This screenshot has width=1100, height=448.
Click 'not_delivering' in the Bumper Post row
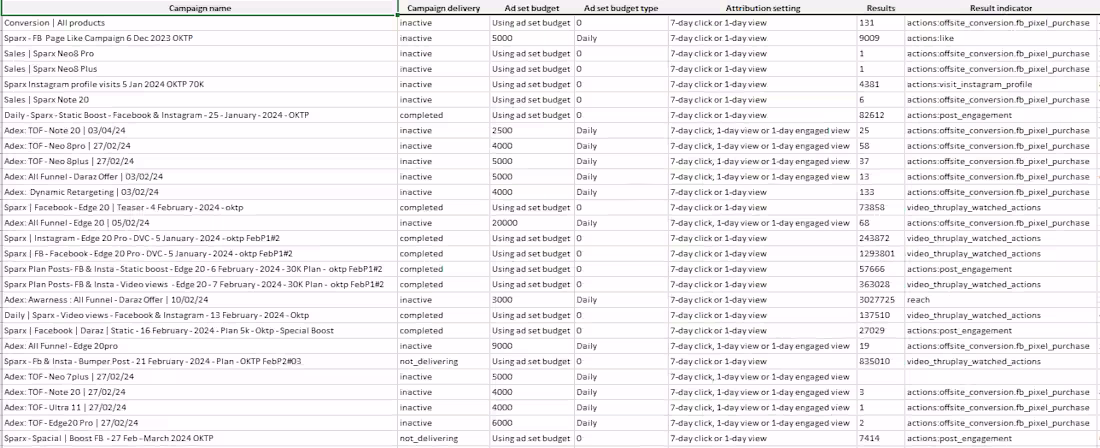[x=443, y=361]
